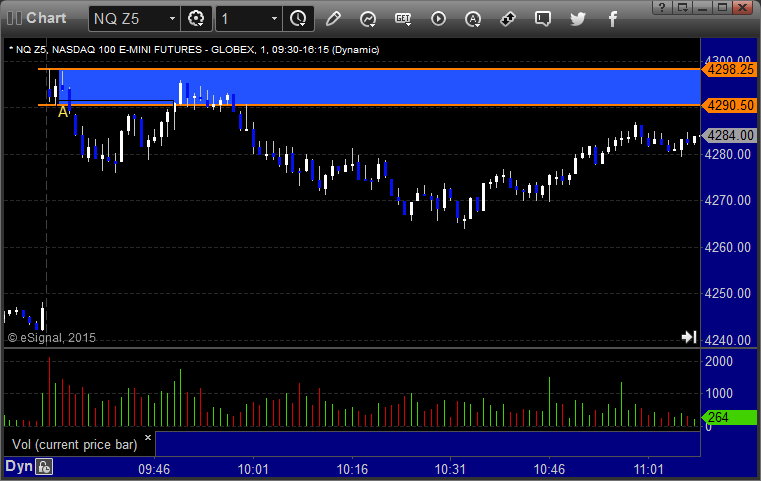Click the symbol link arrows icon
Viewport: 761px width, 481px height.
click(x=508, y=19)
